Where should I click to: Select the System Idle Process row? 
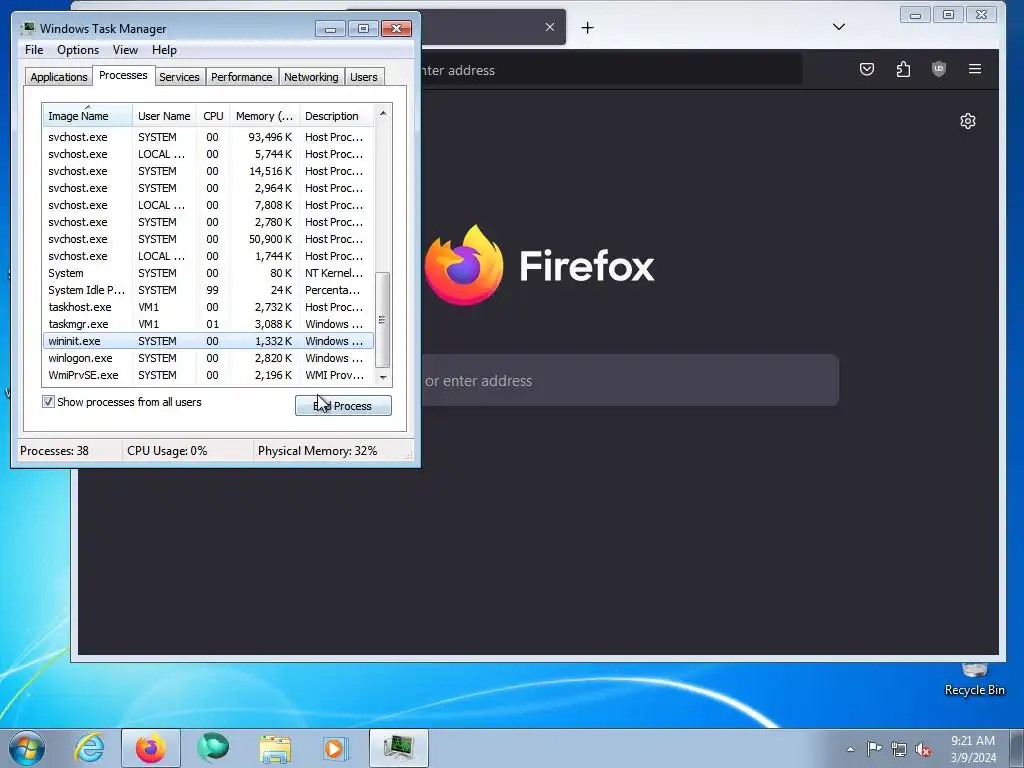pos(208,290)
